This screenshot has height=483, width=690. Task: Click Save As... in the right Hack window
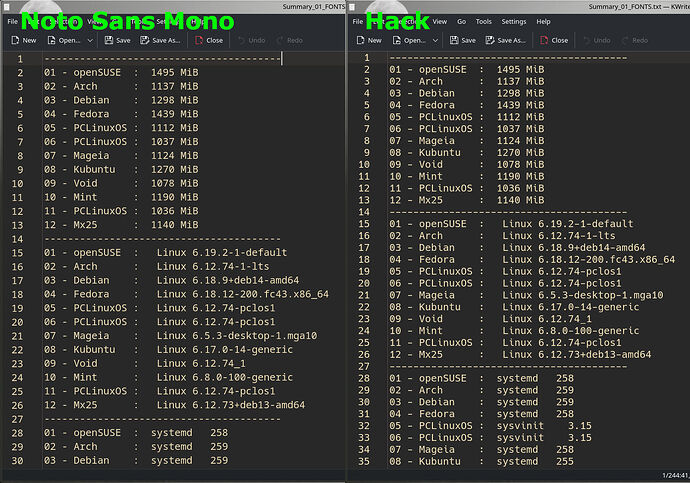[x=506, y=40]
